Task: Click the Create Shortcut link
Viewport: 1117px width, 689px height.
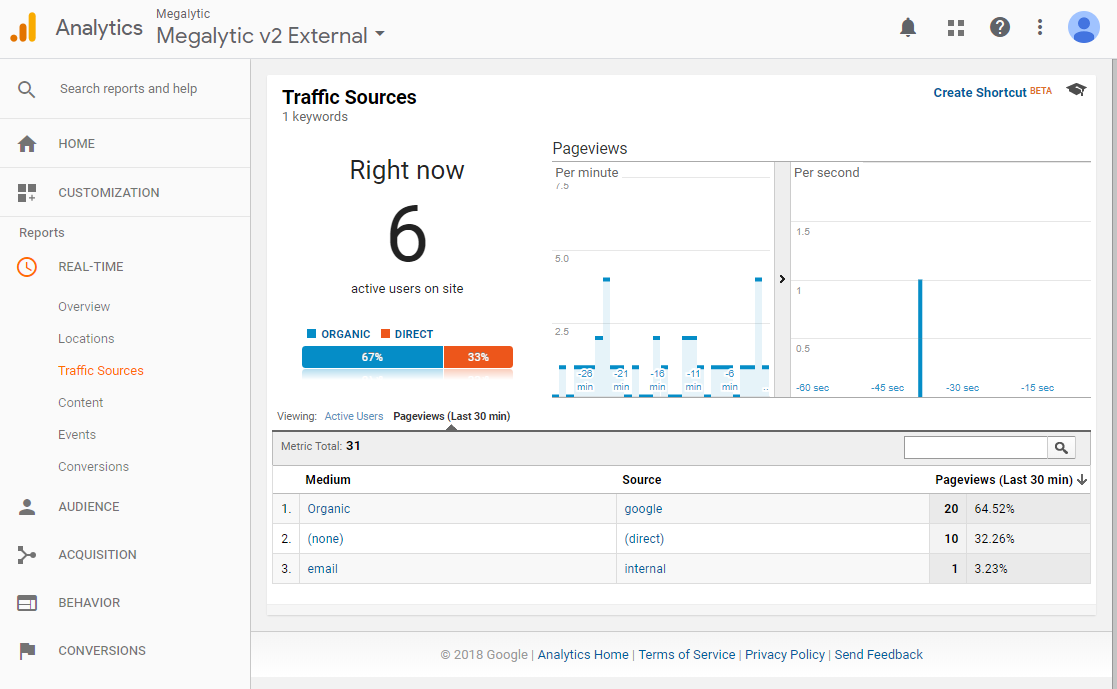Action: click(979, 92)
